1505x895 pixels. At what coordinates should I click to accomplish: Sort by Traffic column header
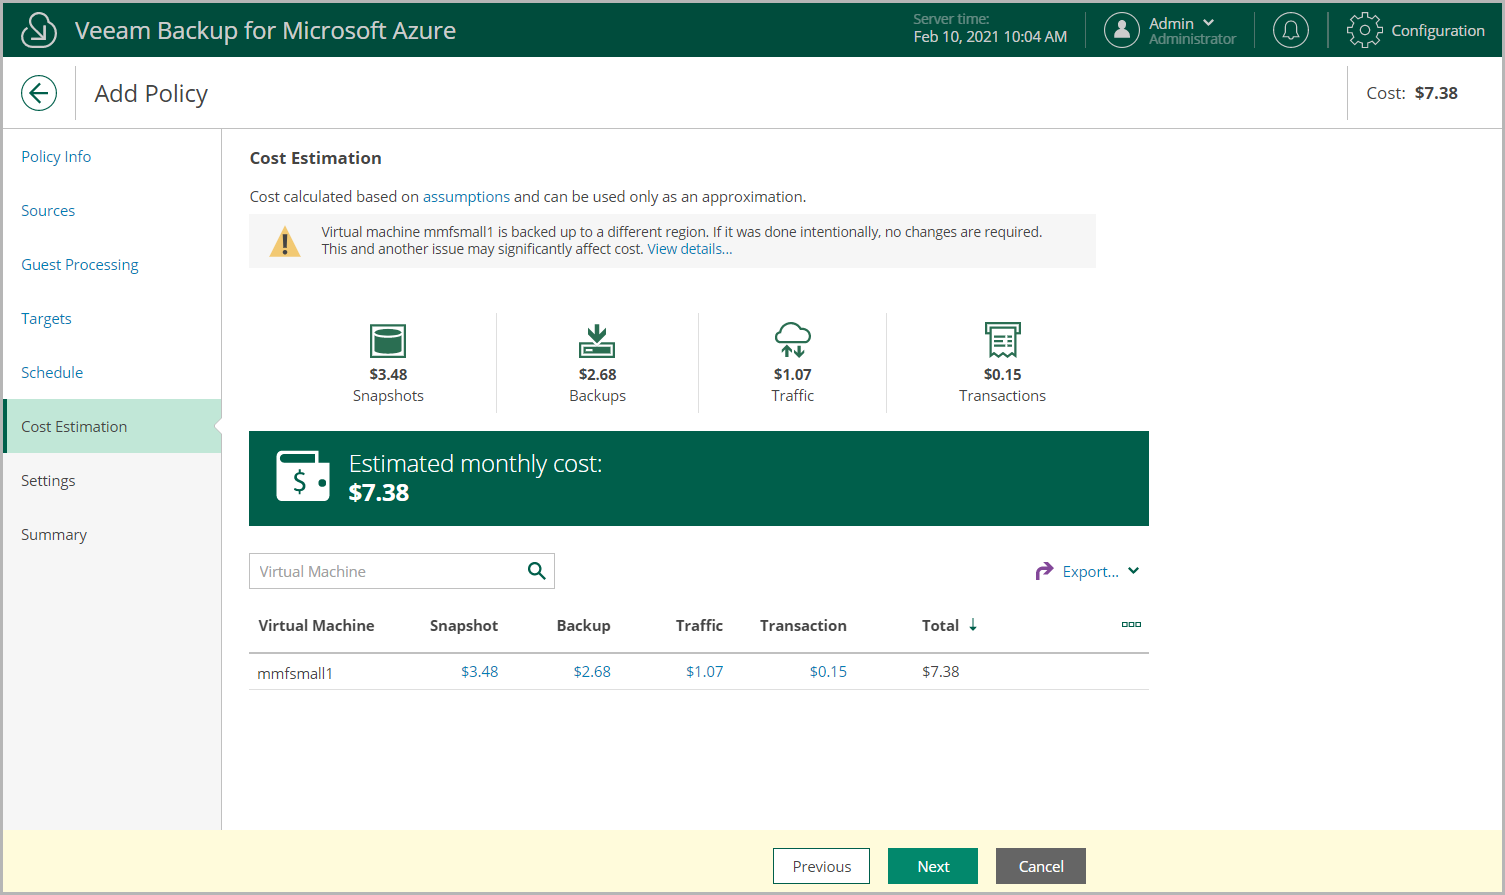[x=699, y=626]
